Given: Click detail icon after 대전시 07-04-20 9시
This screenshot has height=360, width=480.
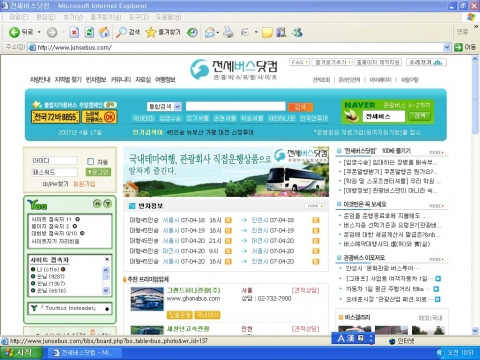Looking at the screenshot, I should [x=228, y=251].
